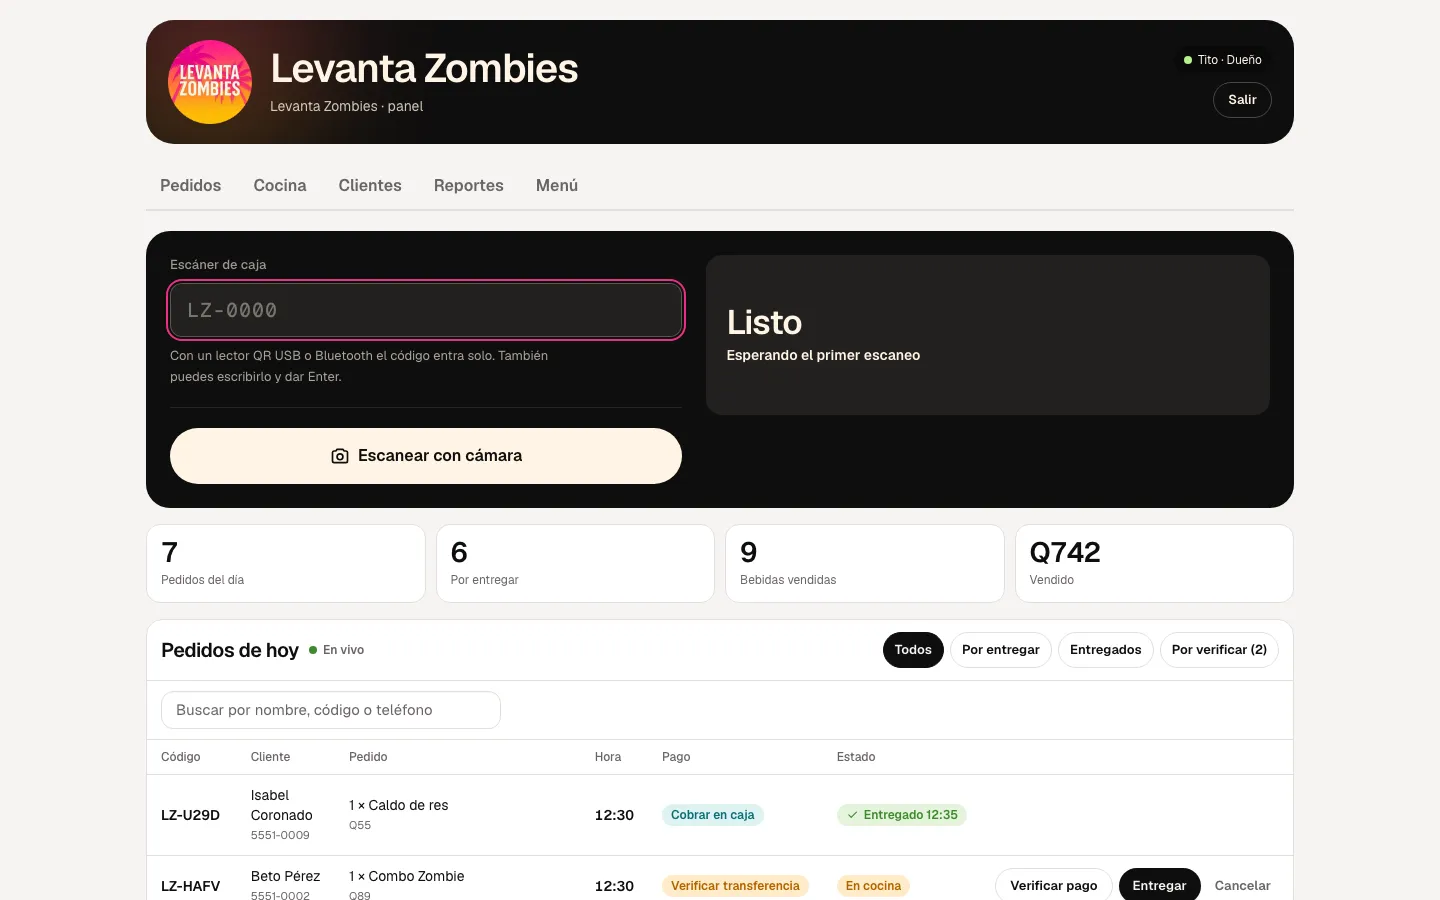Open the Pedidos tab
This screenshot has width=1440, height=900.
pos(190,185)
